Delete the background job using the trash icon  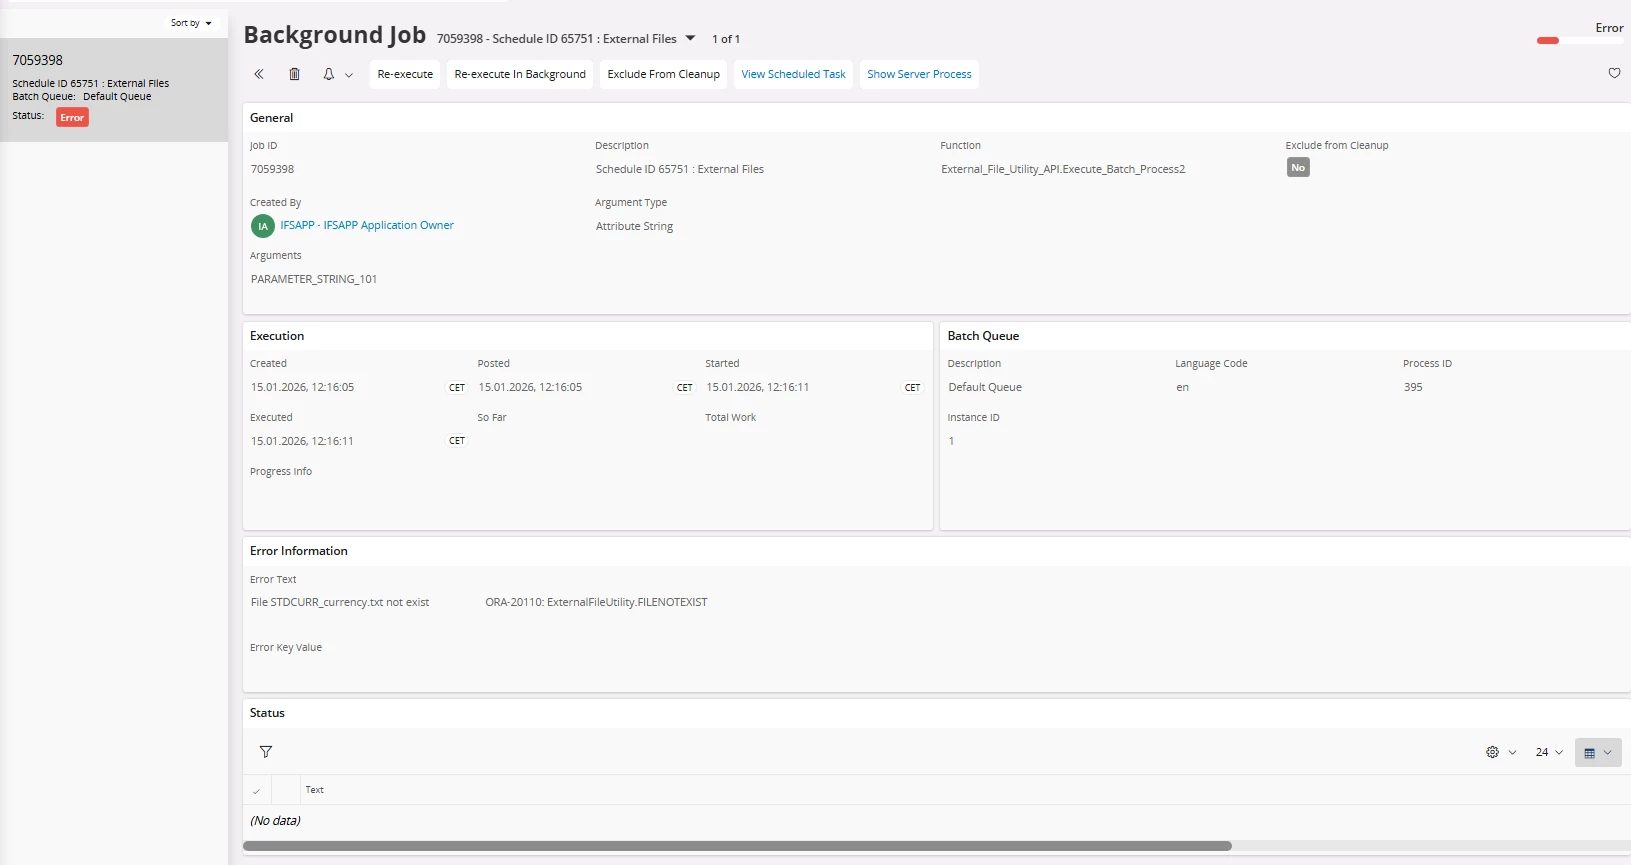coord(294,74)
